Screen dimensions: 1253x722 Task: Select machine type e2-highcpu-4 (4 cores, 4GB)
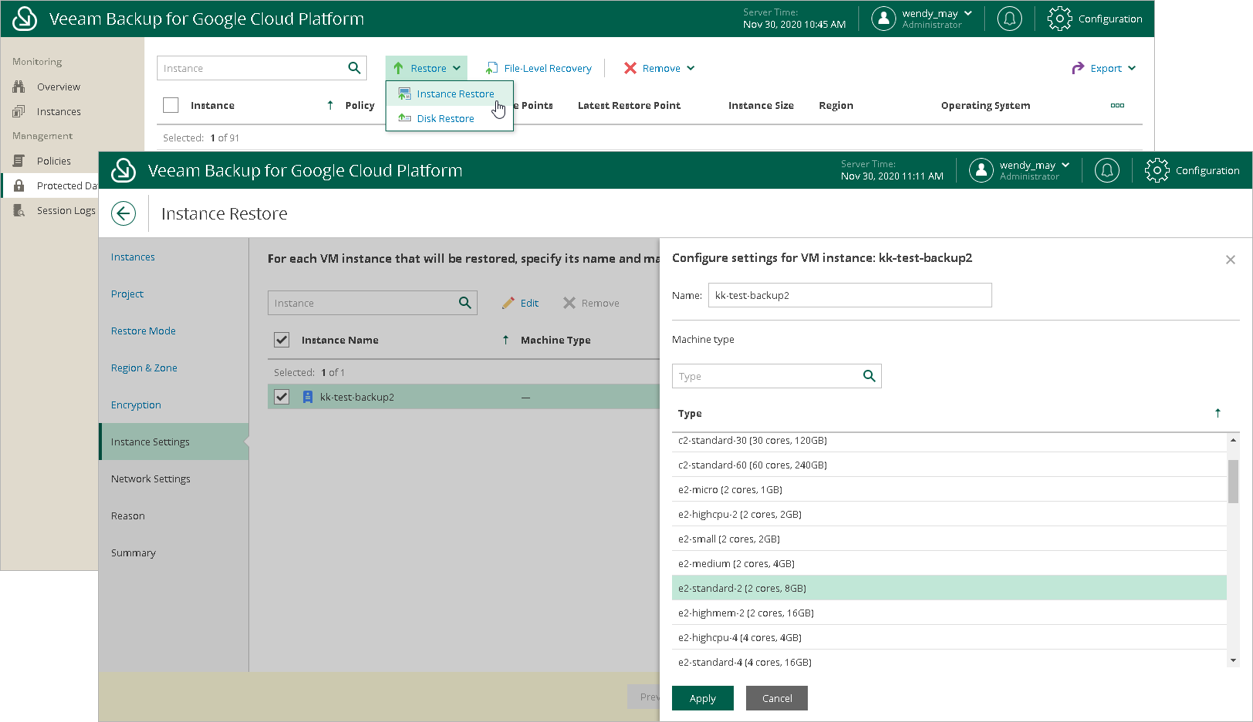pos(949,637)
